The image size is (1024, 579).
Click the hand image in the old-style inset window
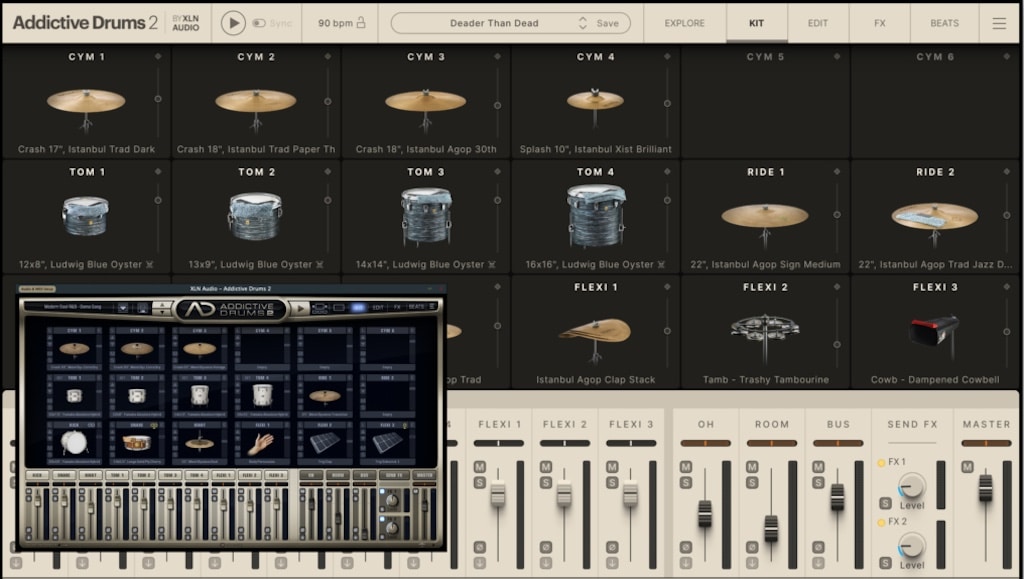pos(262,443)
